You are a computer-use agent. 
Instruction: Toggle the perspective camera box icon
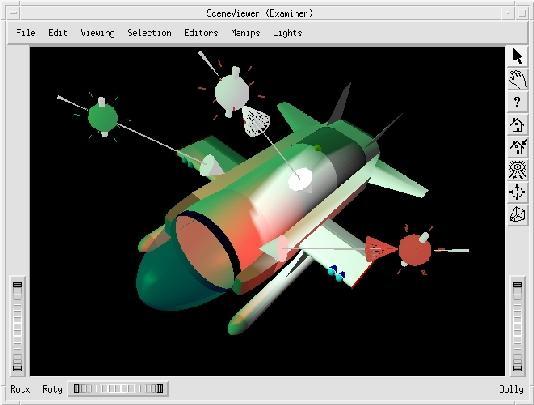coord(517,215)
